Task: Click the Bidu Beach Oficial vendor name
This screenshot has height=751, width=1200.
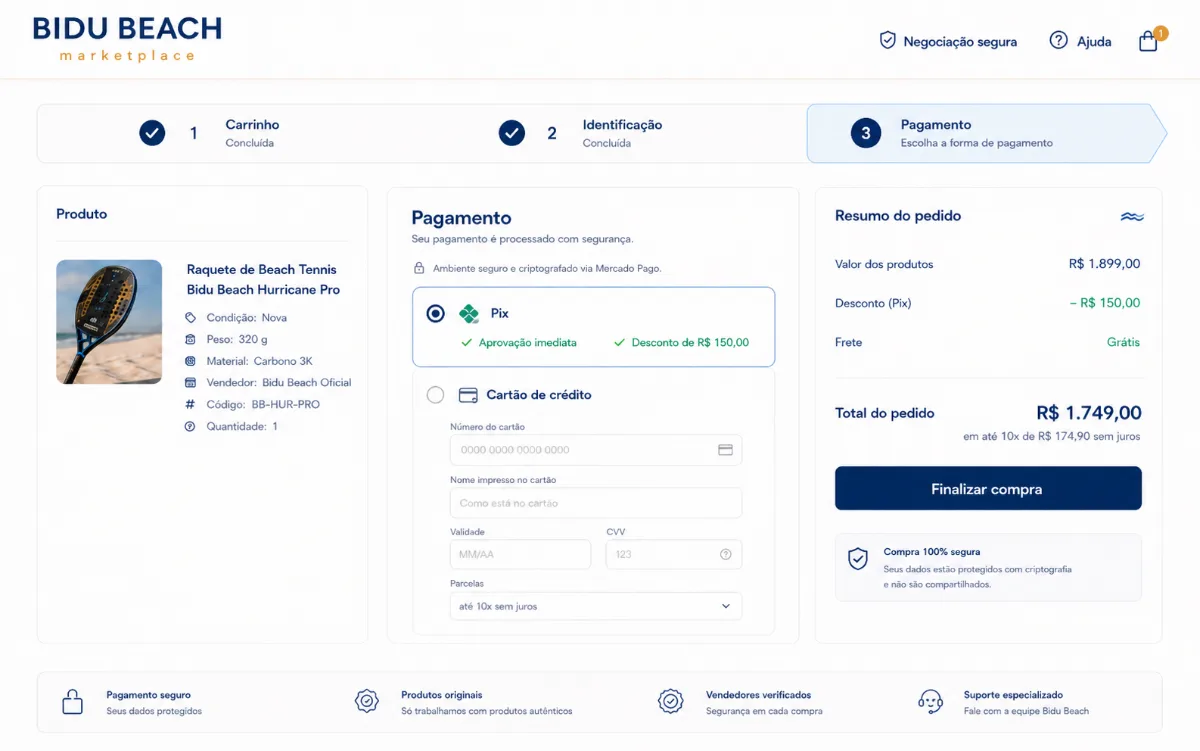Action: click(x=307, y=383)
